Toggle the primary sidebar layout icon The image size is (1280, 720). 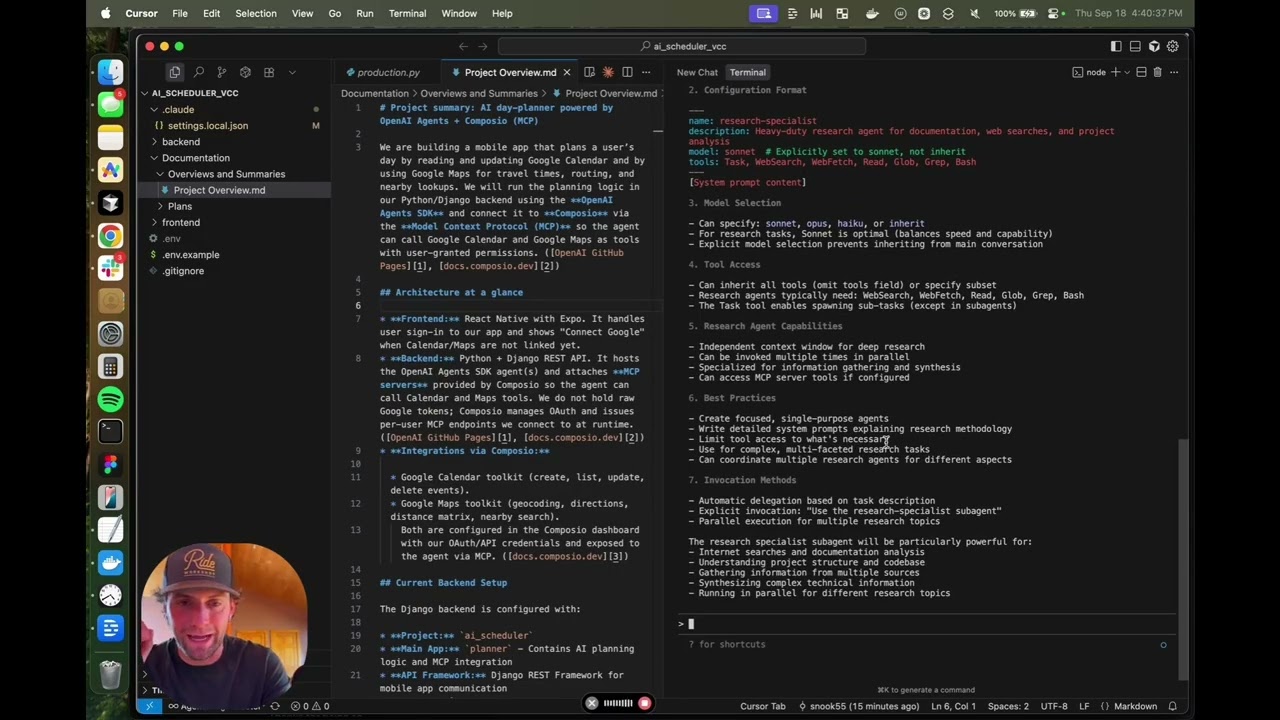pyautogui.click(x=1116, y=46)
